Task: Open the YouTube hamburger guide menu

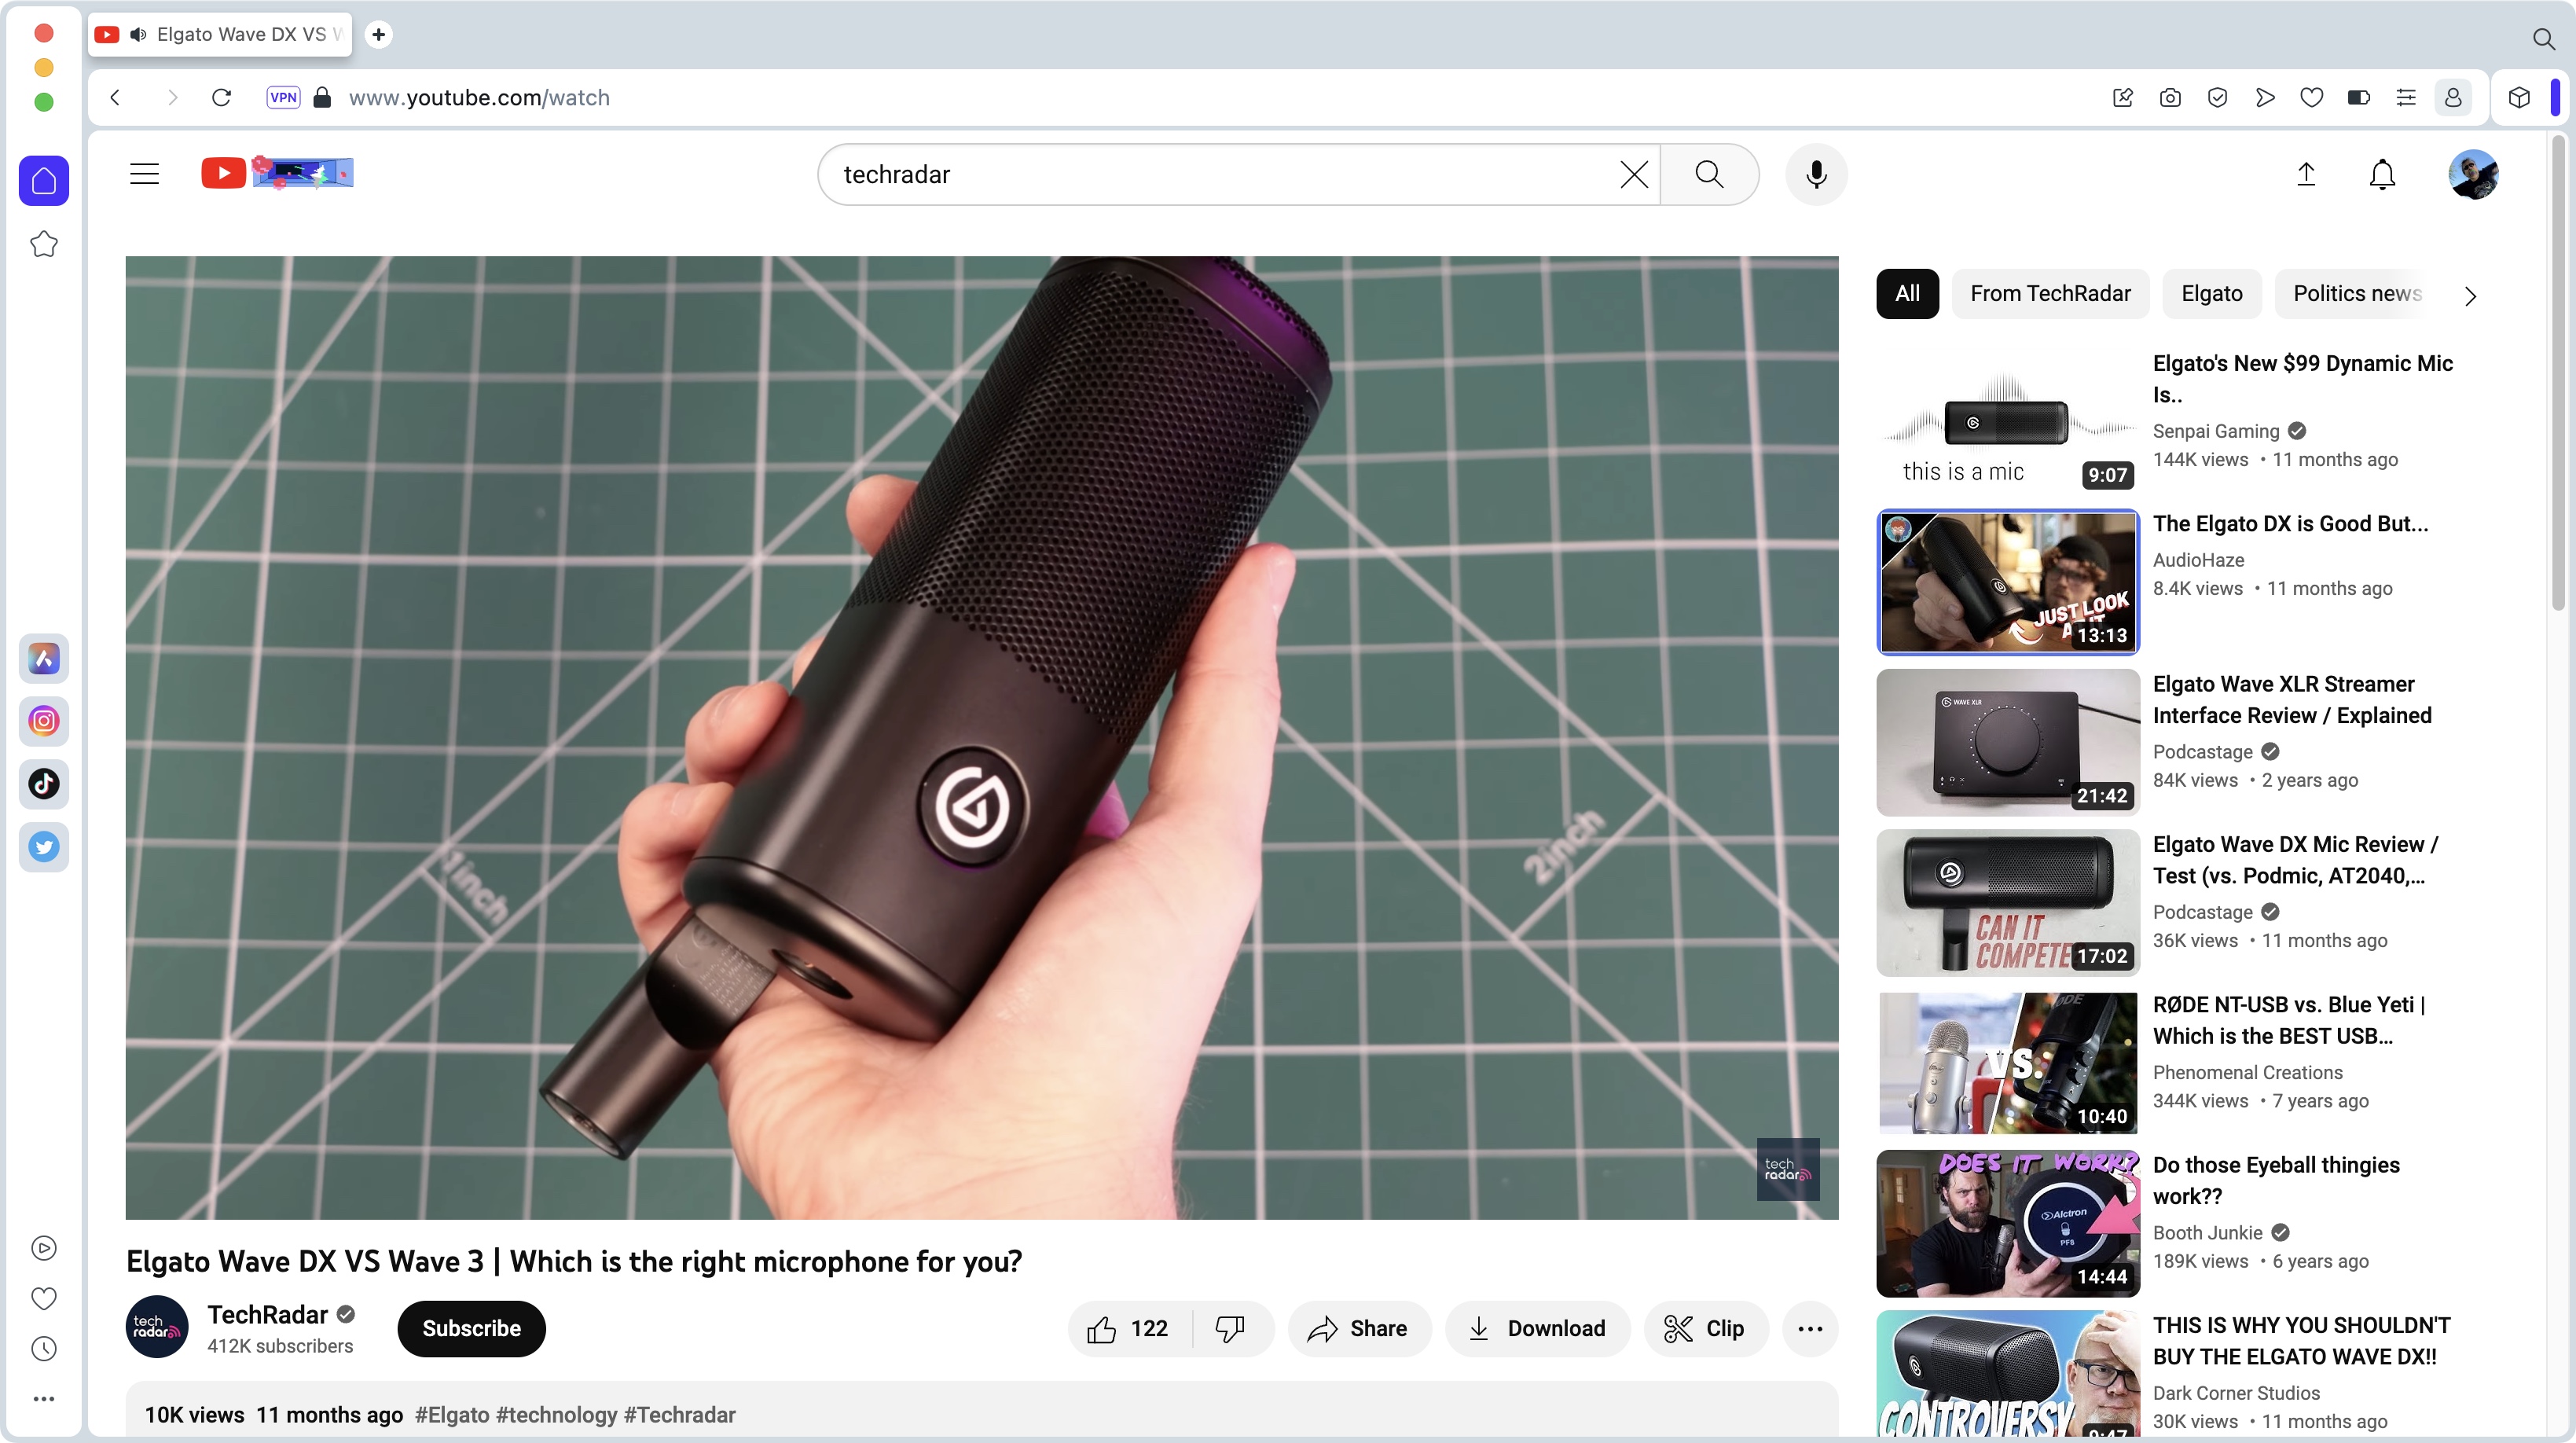Action: pyautogui.click(x=145, y=174)
